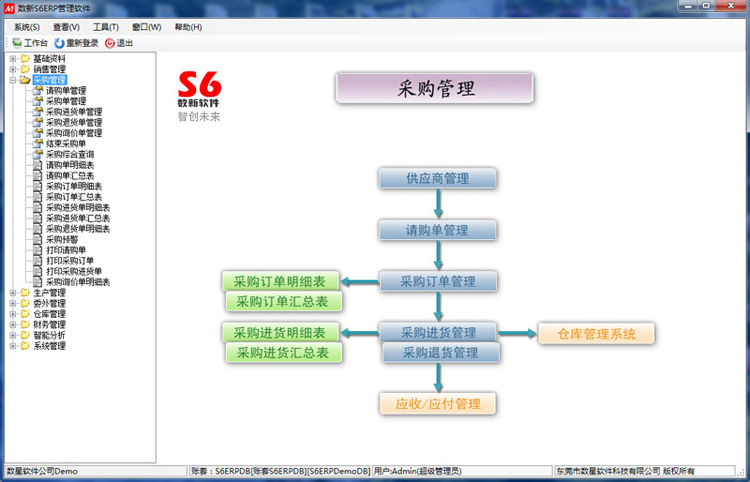Image resolution: width=750 pixels, height=482 pixels.
Task: Click the red 退出 exit toolbar icon
Action: 110,43
